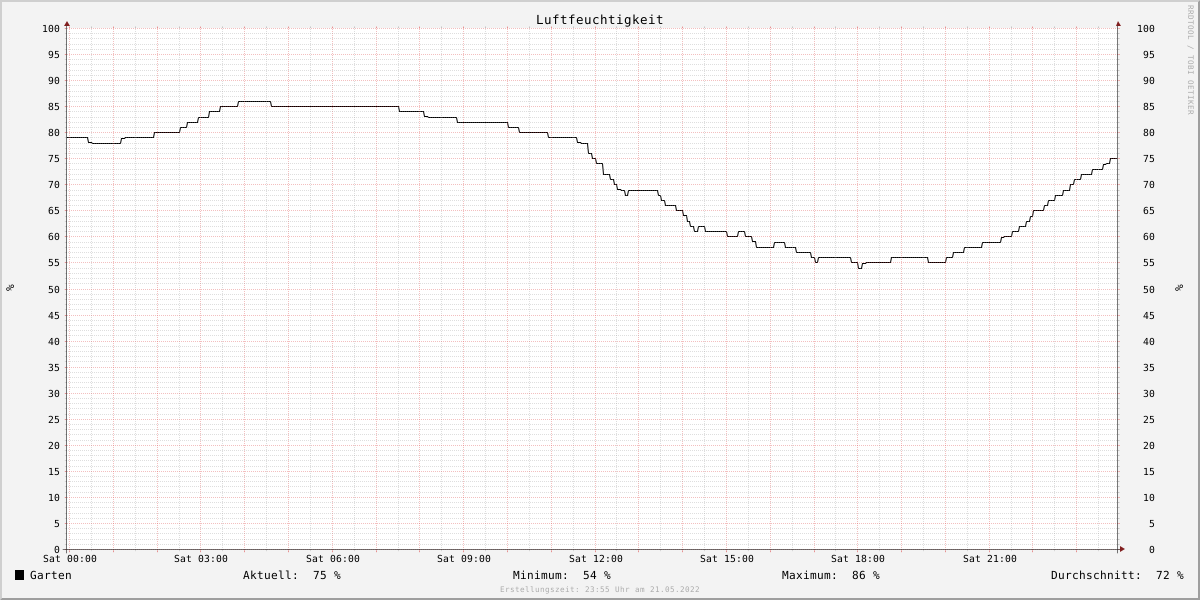Click the "10" label on the left axis
Screen dimensions: 1200x600
(x=54, y=498)
